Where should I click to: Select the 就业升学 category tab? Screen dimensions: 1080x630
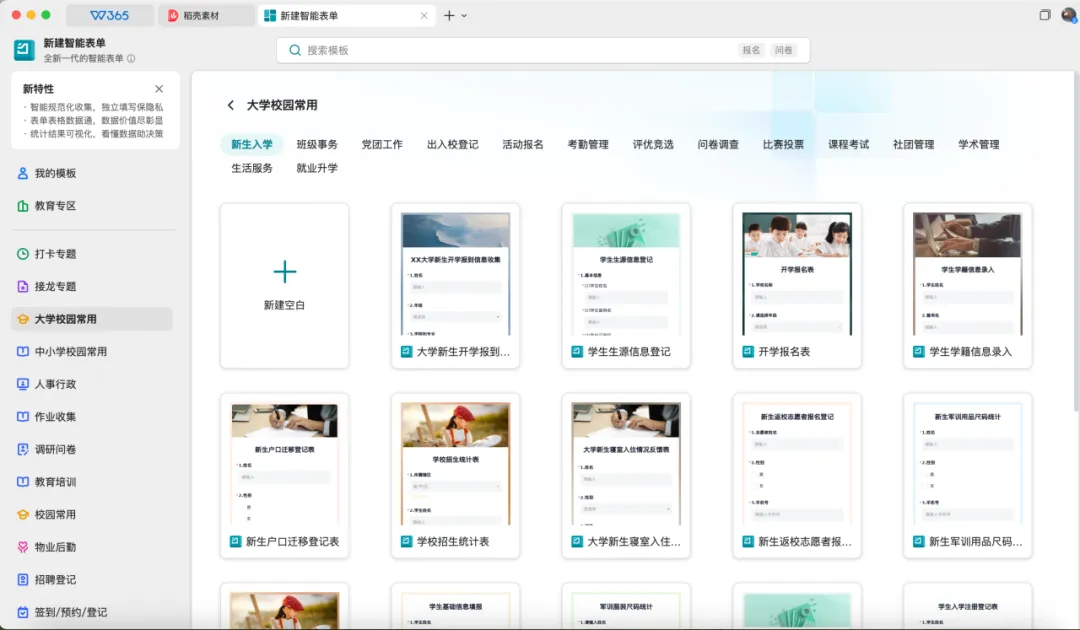point(317,168)
